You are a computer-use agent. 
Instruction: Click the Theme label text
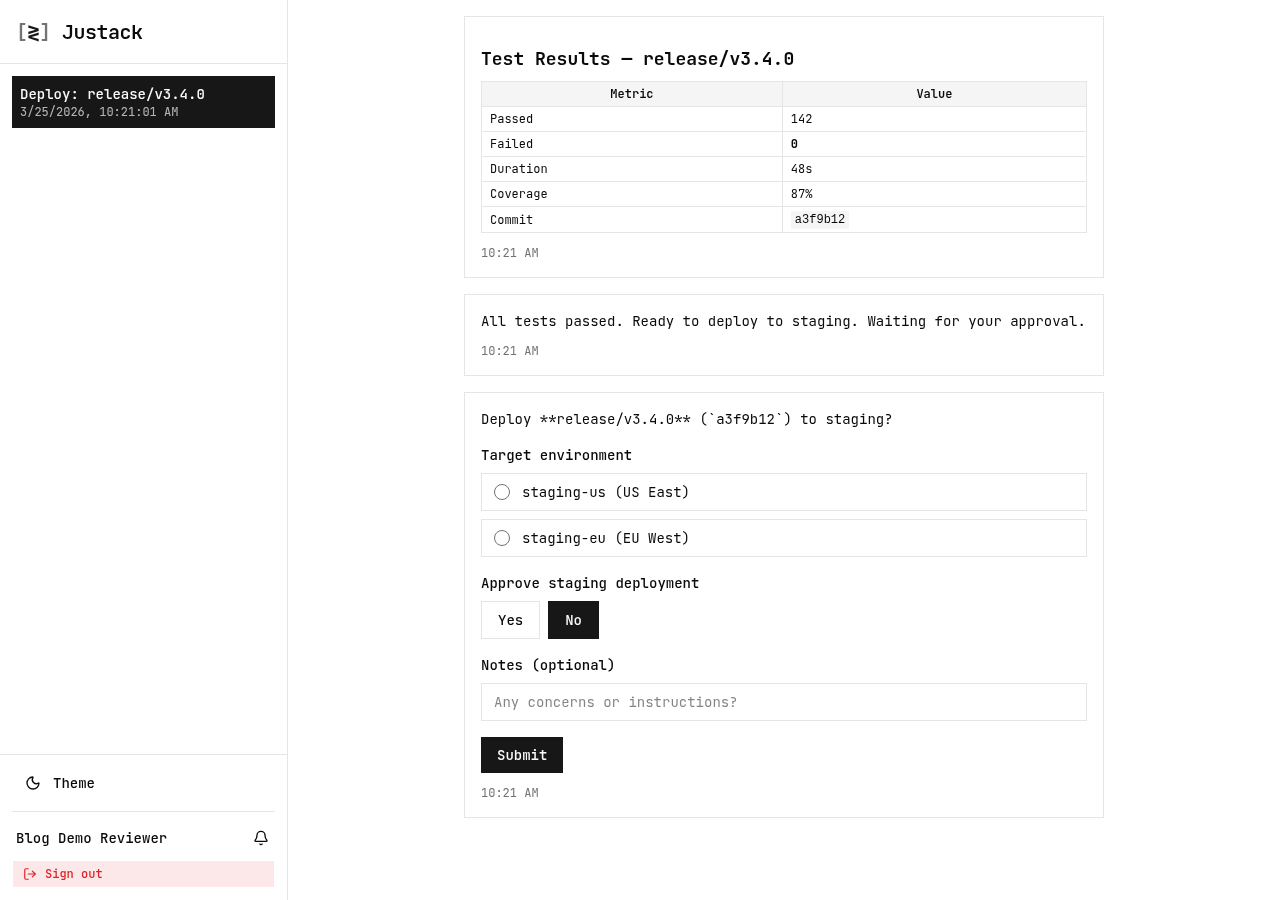pyautogui.click(x=74, y=783)
